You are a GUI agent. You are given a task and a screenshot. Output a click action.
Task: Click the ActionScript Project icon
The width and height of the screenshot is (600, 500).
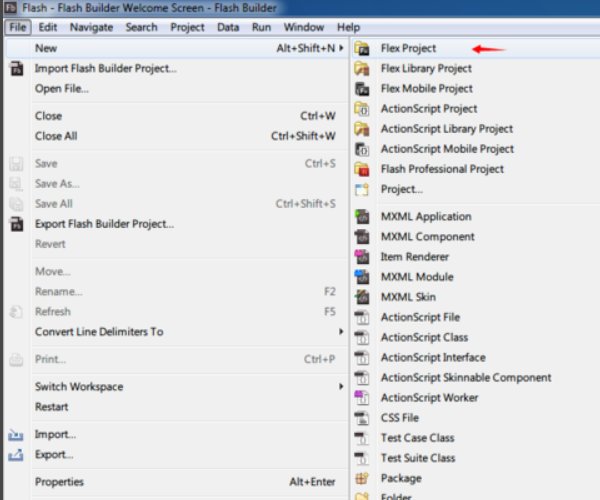pos(362,108)
